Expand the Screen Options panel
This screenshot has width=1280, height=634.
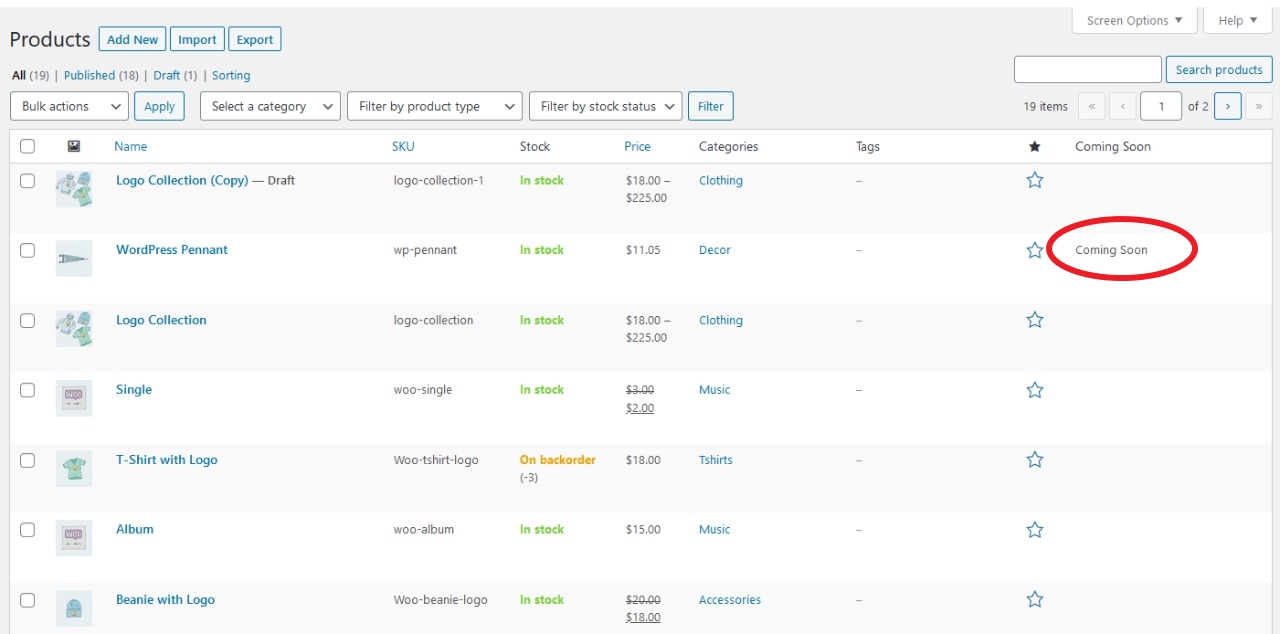click(x=1134, y=20)
